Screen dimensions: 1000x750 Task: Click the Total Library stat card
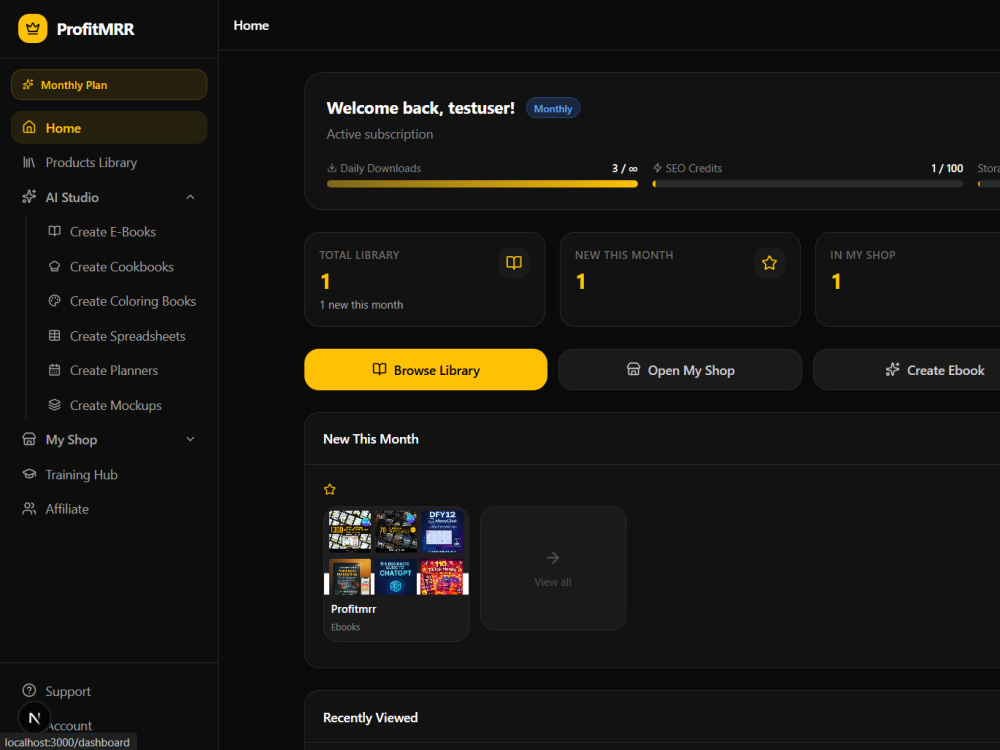pyautogui.click(x=425, y=279)
